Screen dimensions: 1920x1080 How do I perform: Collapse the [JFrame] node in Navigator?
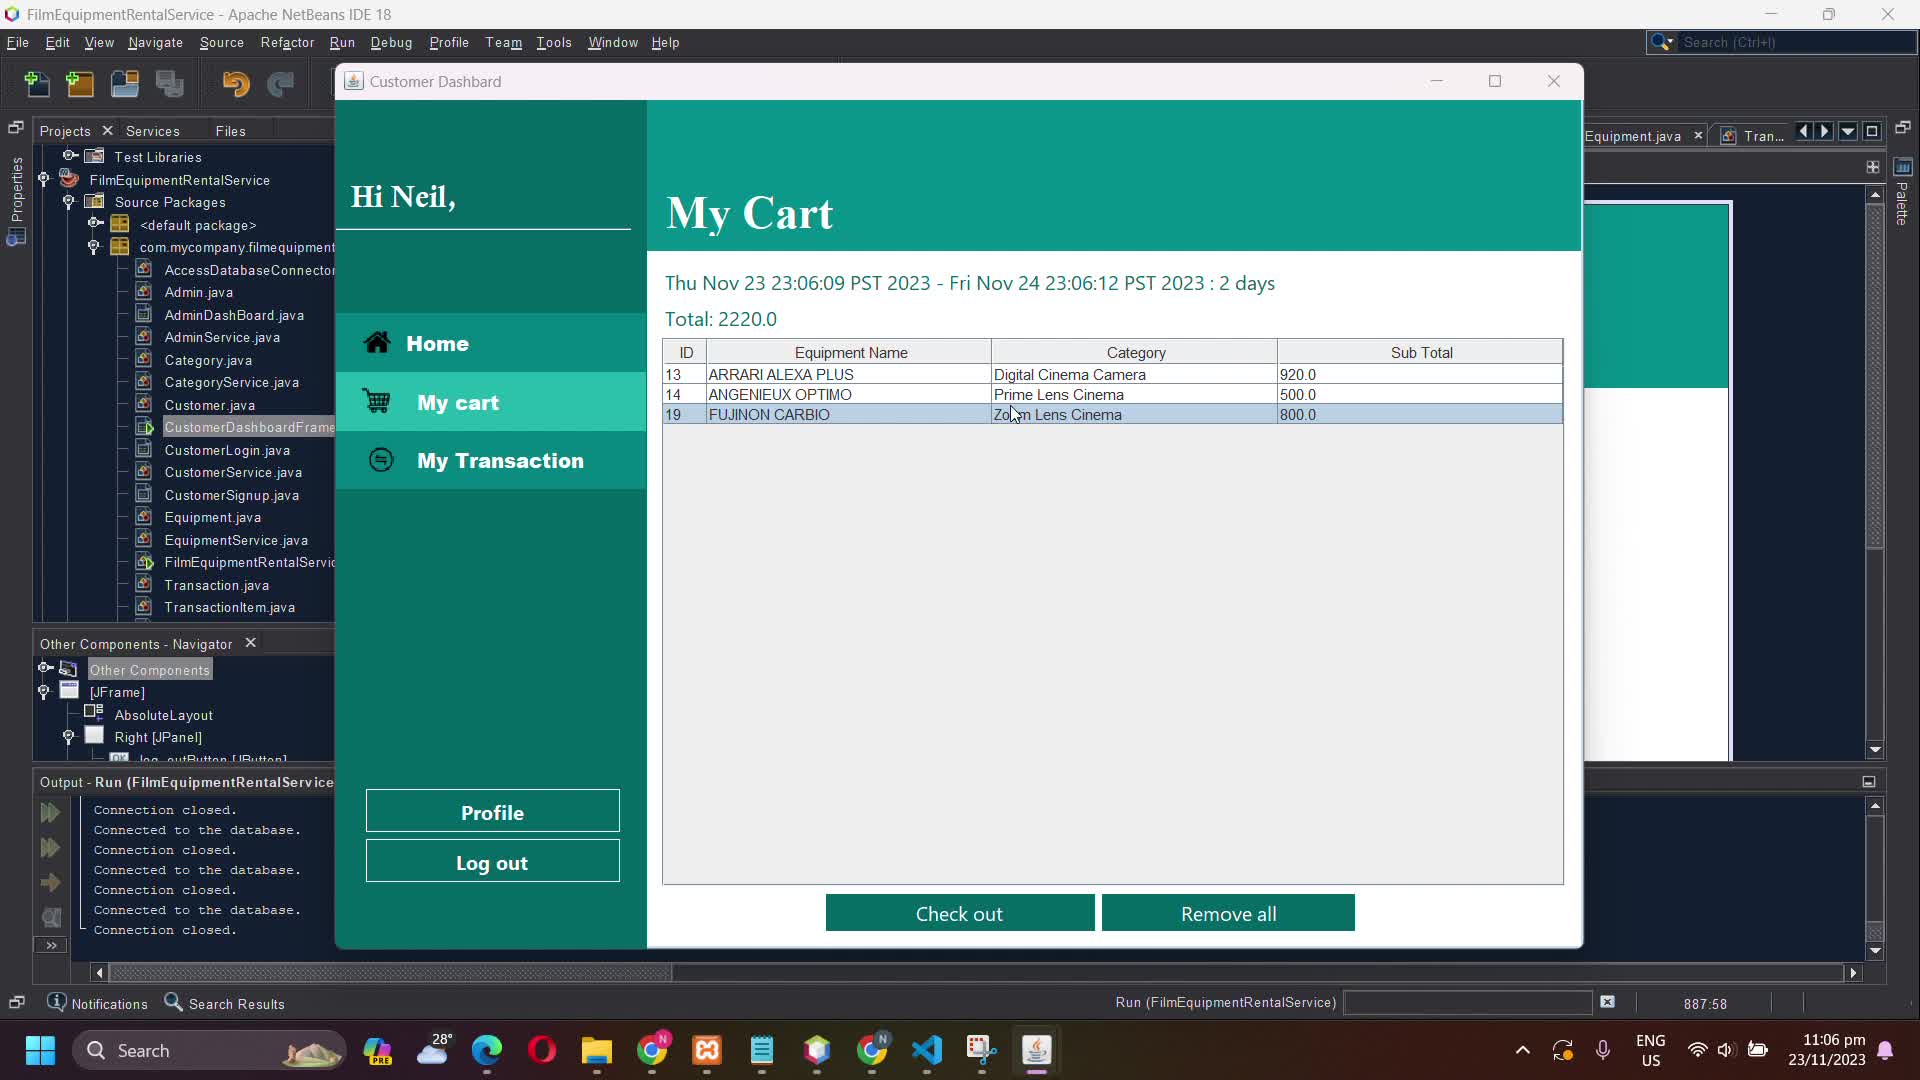coord(44,692)
